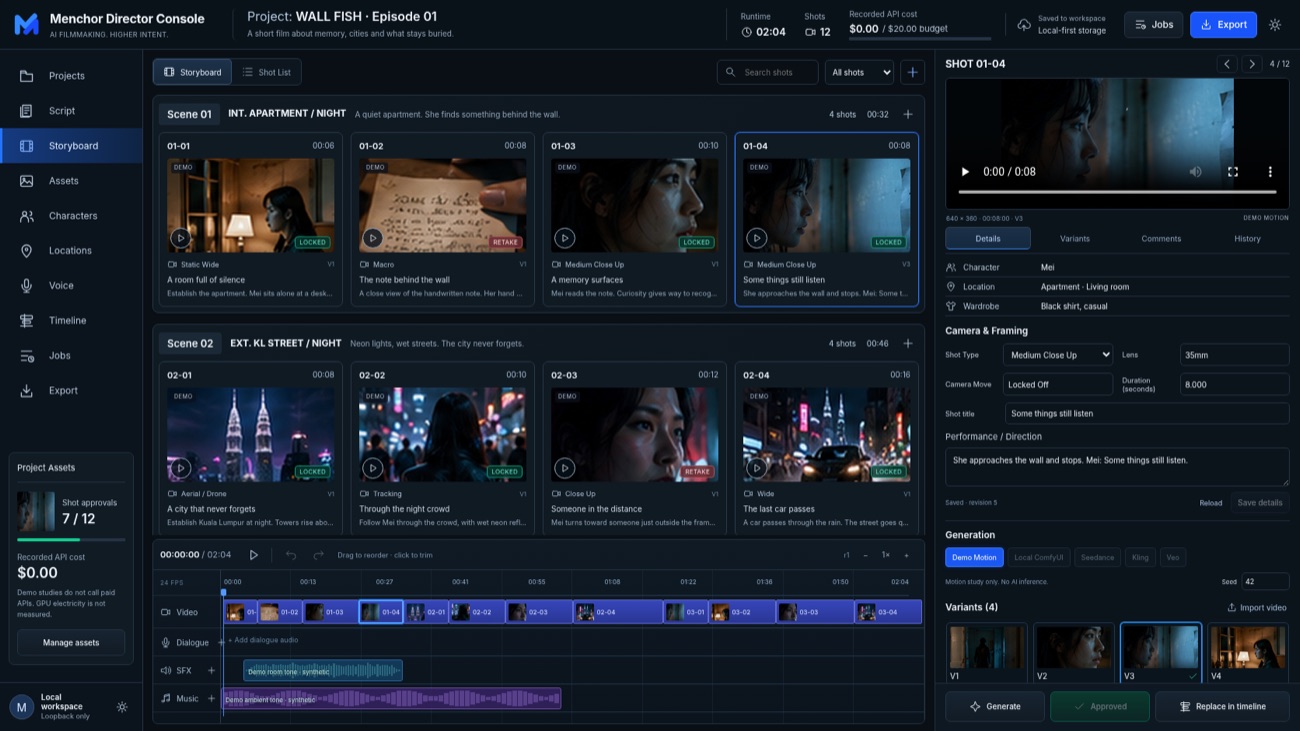Viewport: 1300px width, 731px height.
Task: Click the Generate button
Action: point(995,706)
